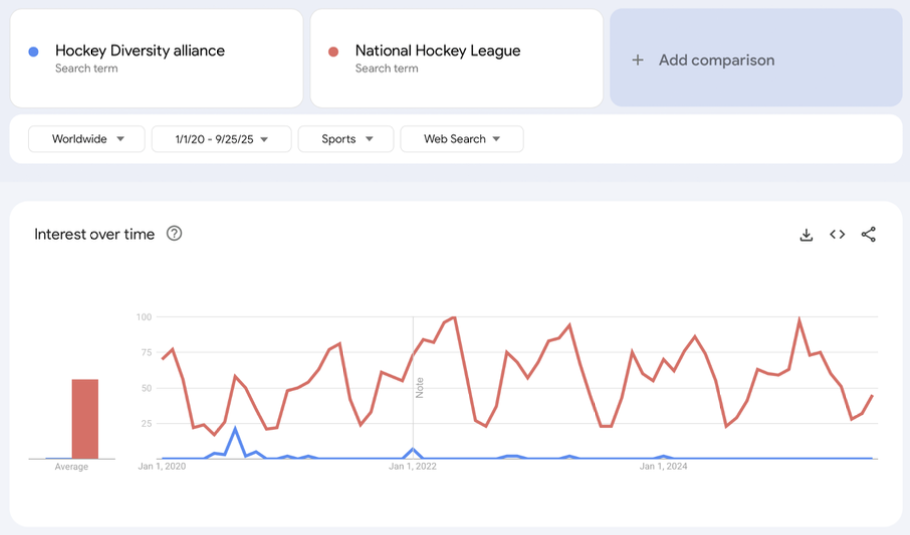Open the Sports category dropdown
910x535 pixels.
[346, 139]
